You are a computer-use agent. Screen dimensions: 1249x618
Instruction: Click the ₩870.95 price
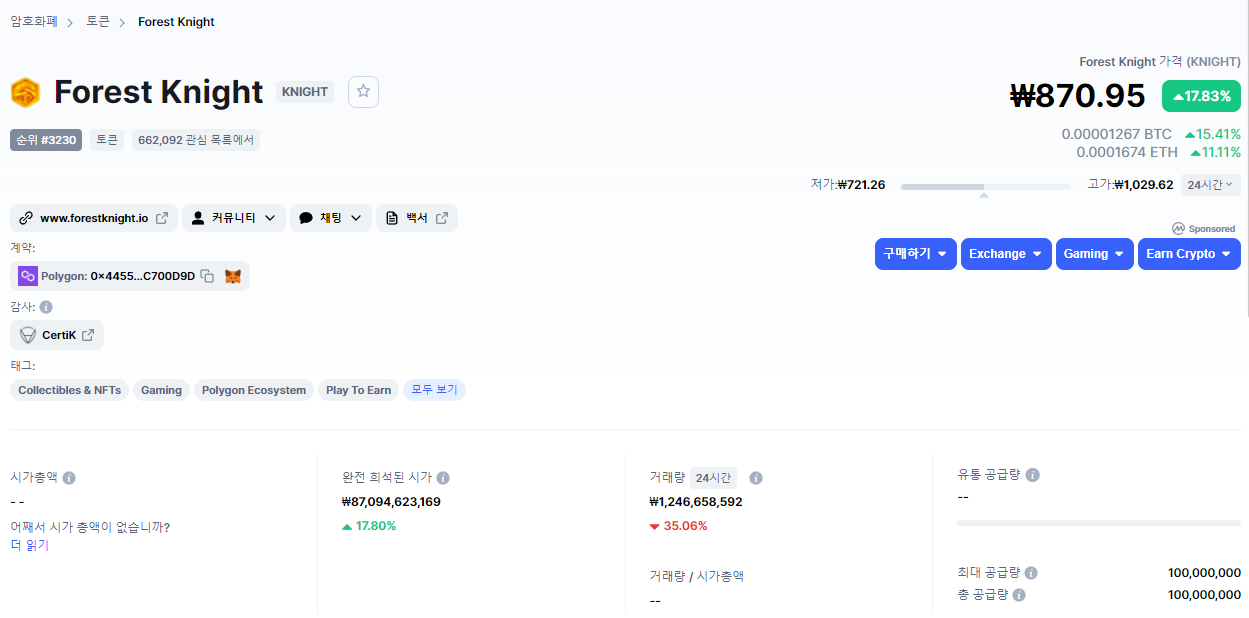point(1078,96)
